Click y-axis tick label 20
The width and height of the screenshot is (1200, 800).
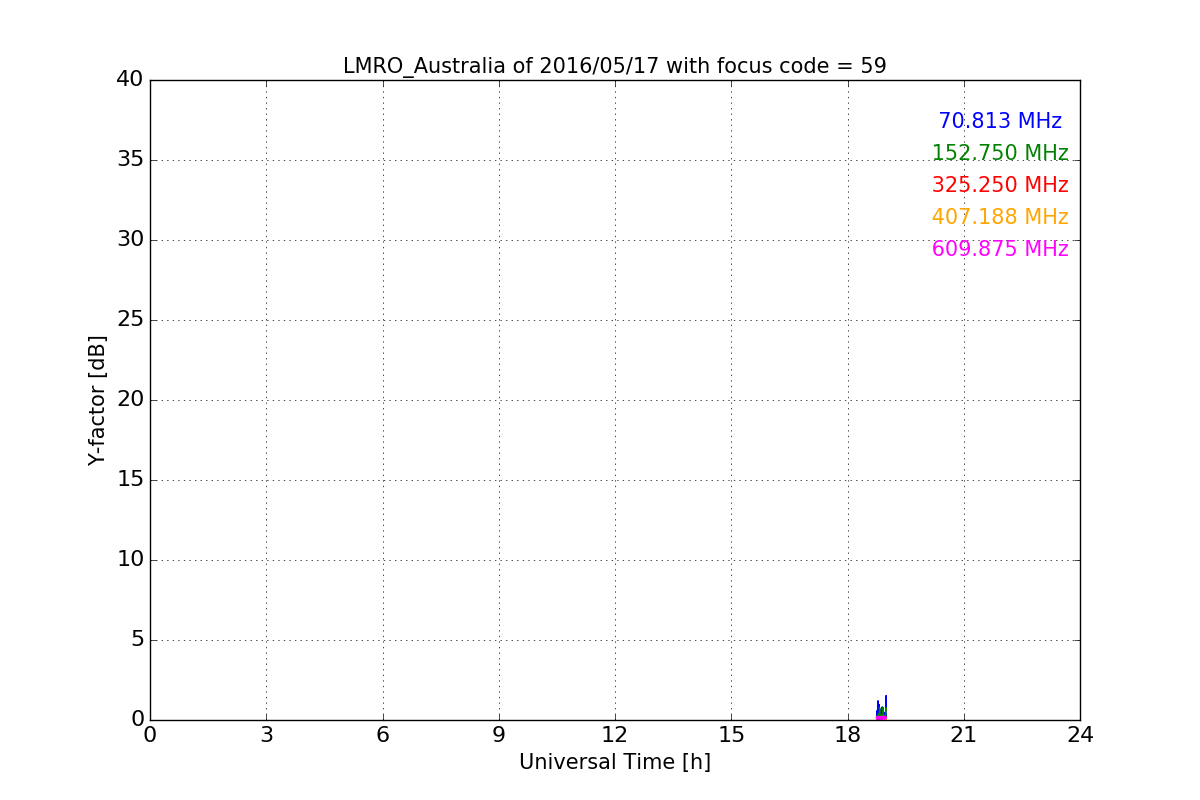[x=130, y=399]
